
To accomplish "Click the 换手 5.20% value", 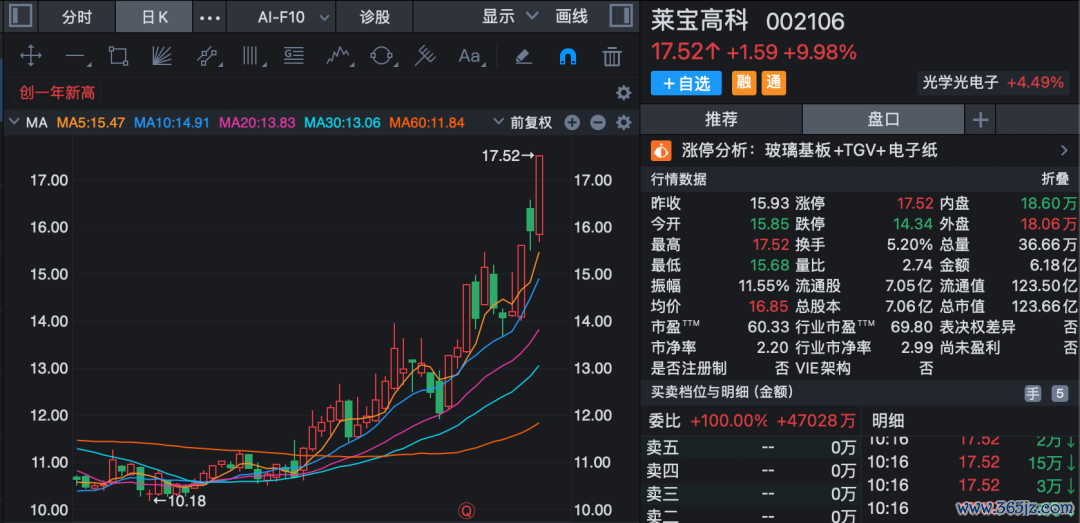I will tap(910, 245).
